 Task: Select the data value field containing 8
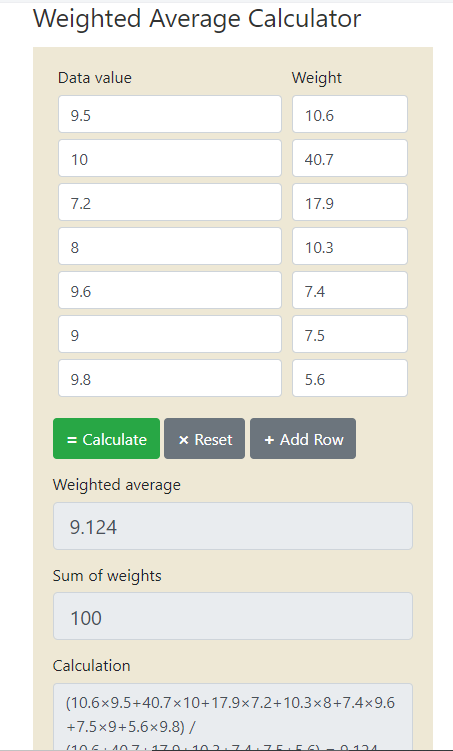tap(170, 246)
